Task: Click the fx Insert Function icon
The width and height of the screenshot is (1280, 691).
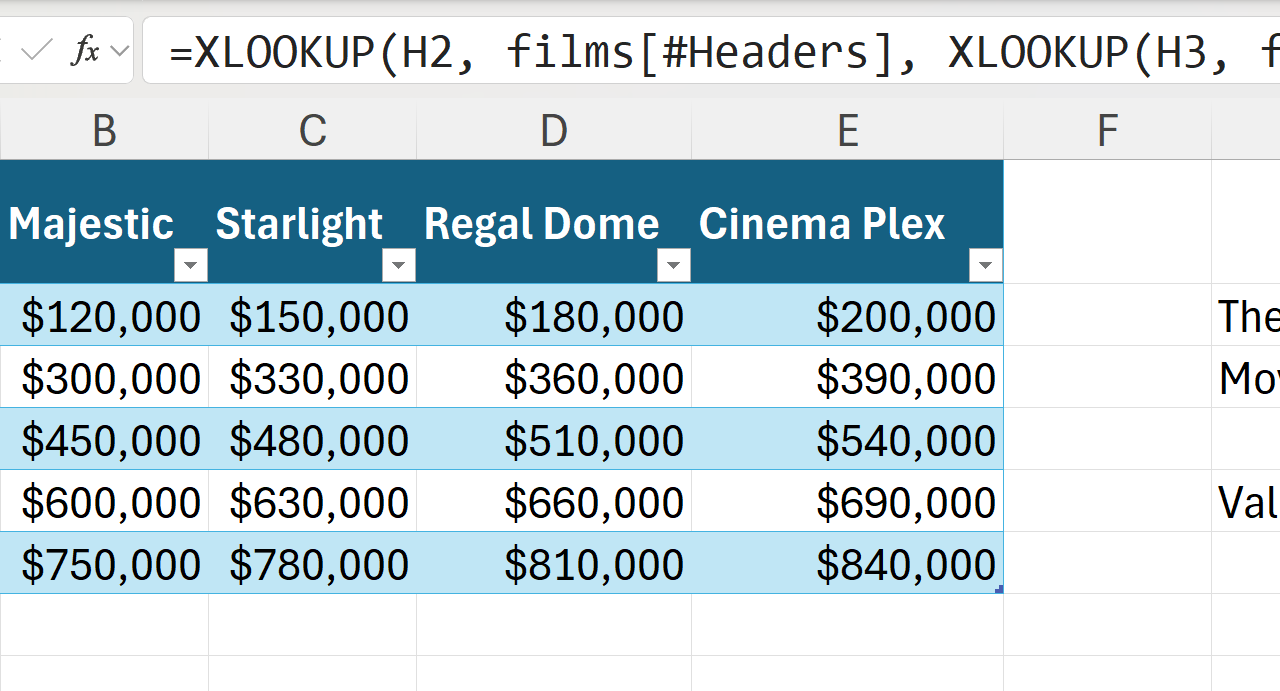Action: [x=85, y=50]
